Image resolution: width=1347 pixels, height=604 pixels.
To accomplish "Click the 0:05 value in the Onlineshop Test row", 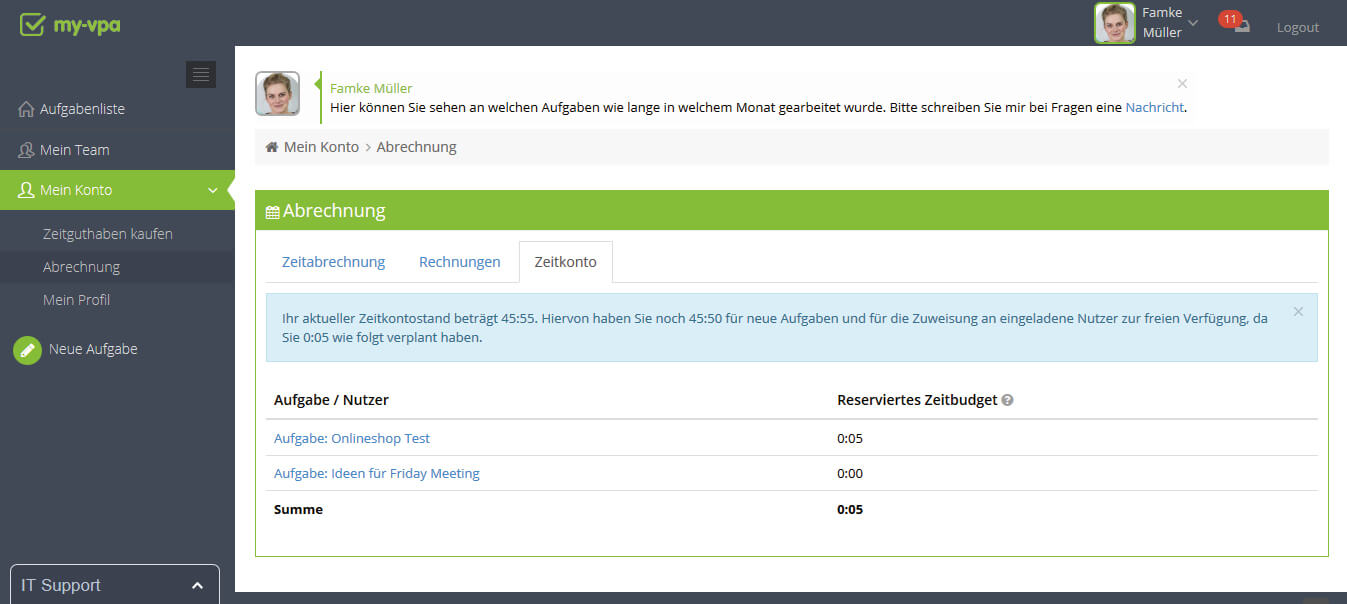I will 850,438.
